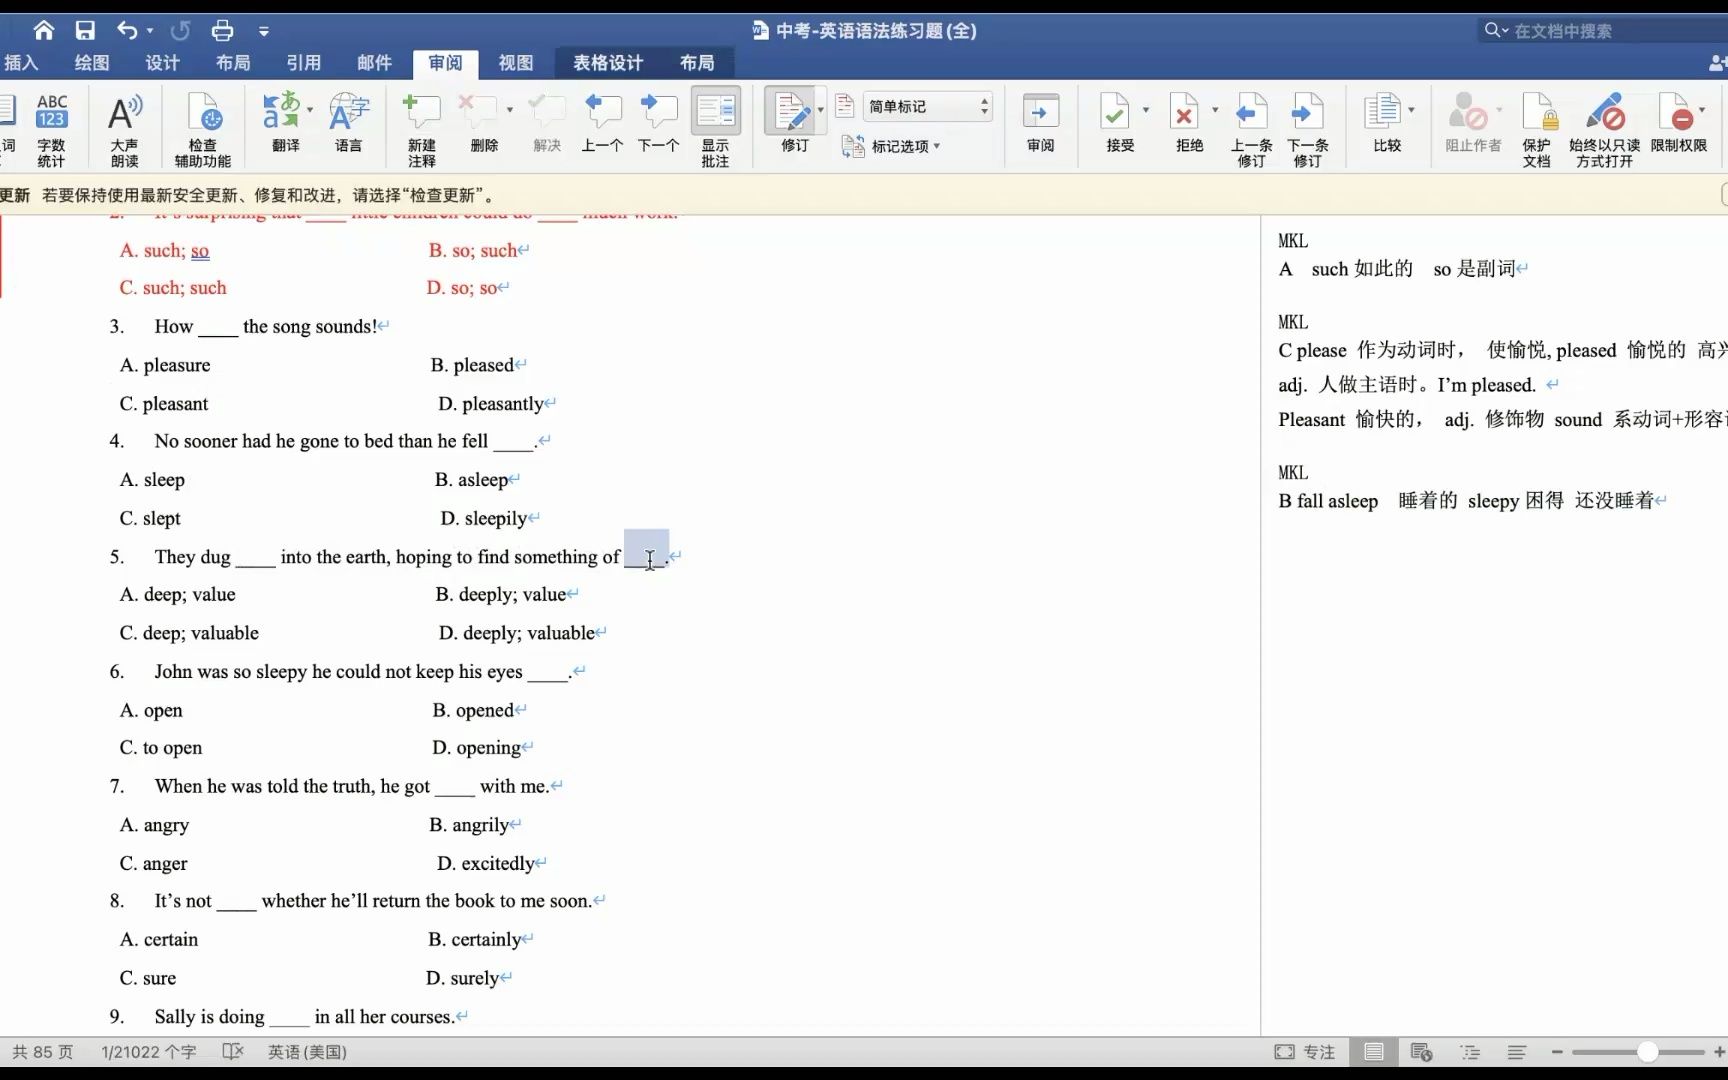This screenshot has width=1728, height=1080.
Task: Switch to Draft view icon
Action: pos(1517,1052)
